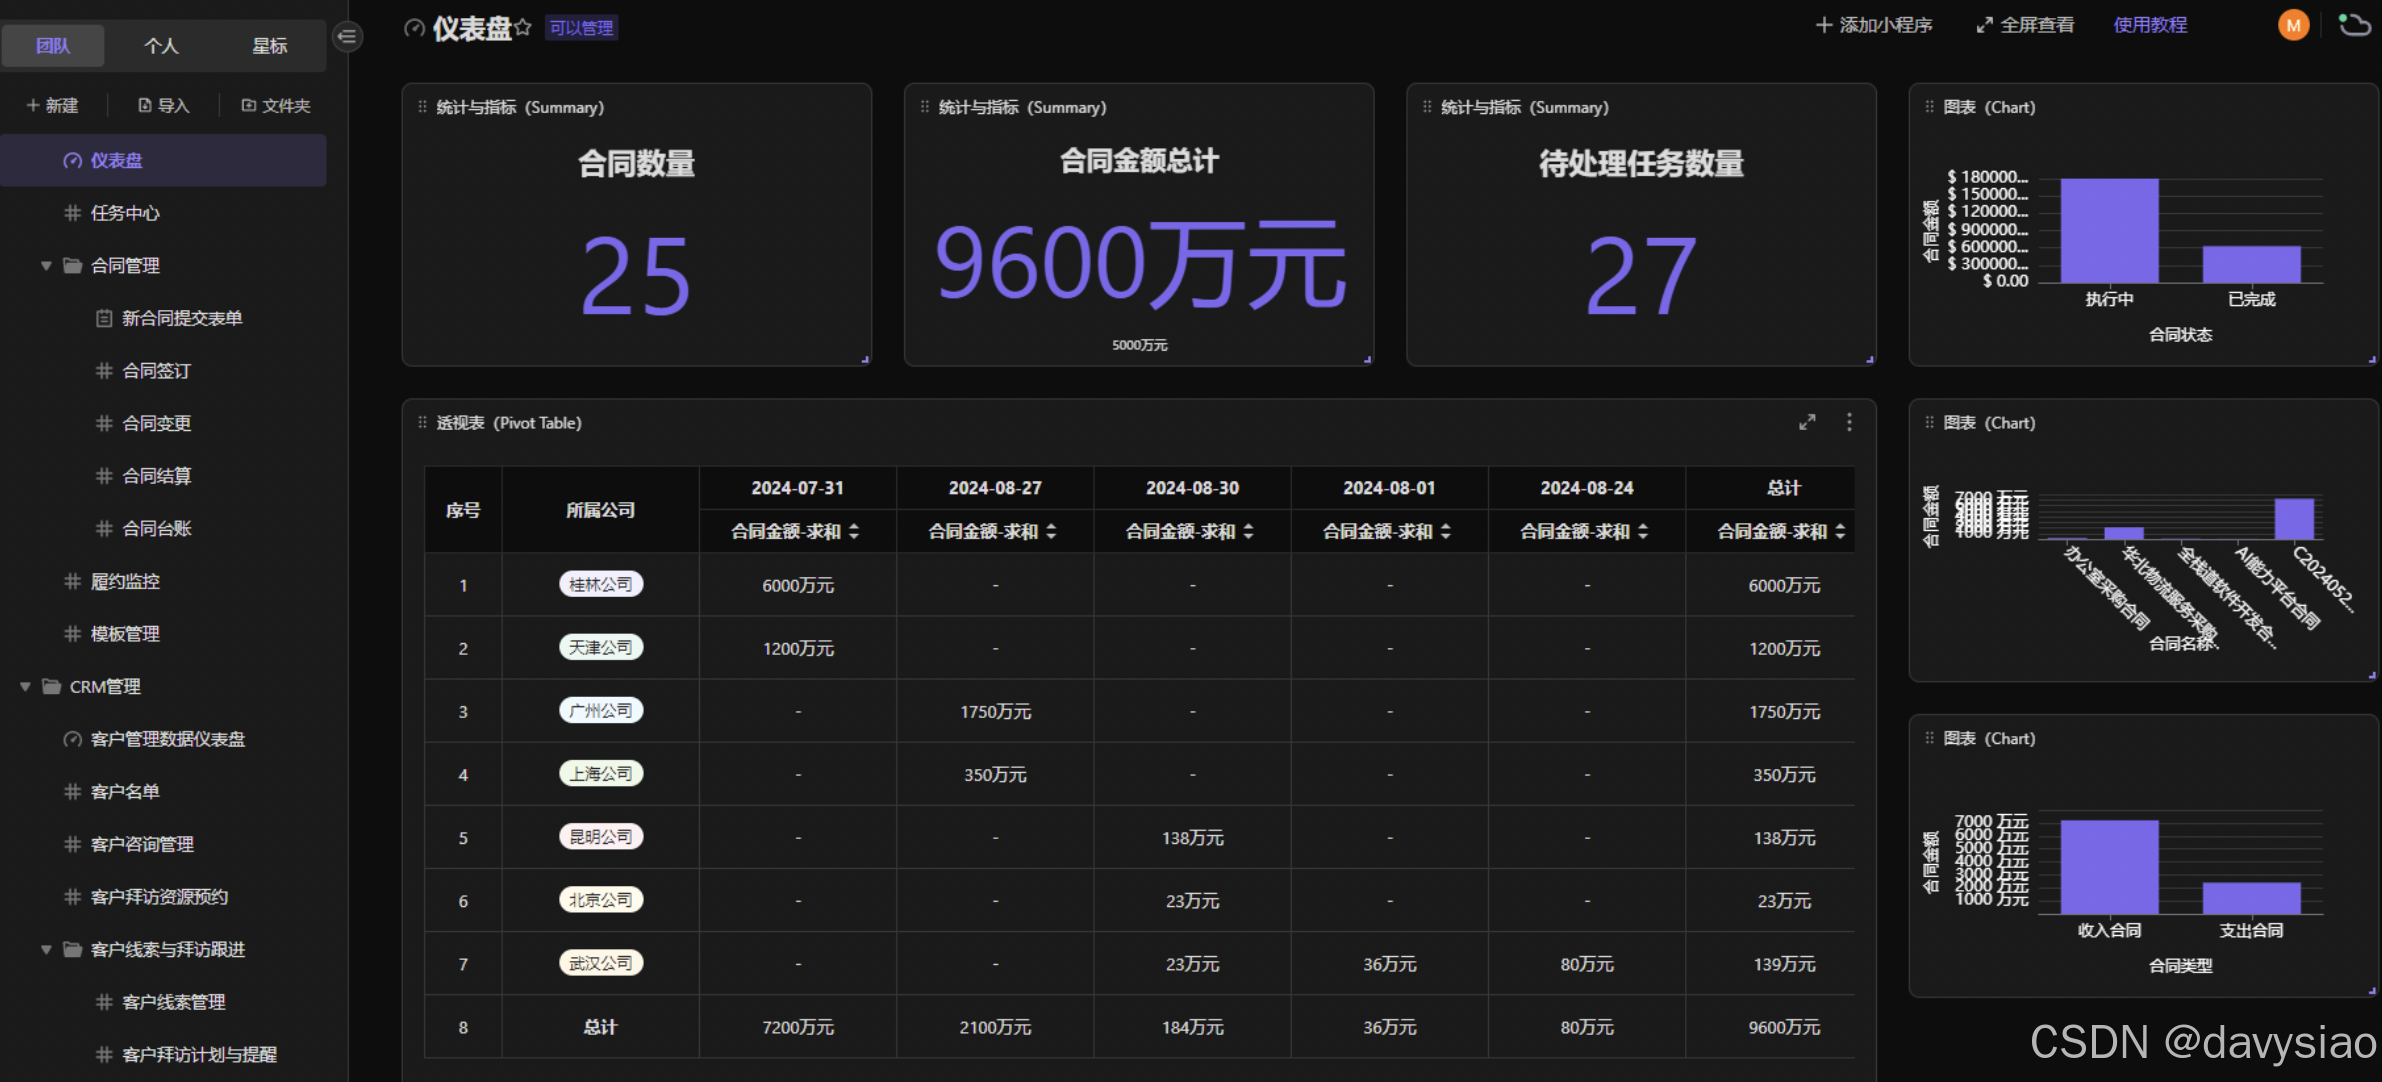Star the 仪表盘 dashboard title
Image resolution: width=2382 pixels, height=1082 pixels.
[523, 28]
